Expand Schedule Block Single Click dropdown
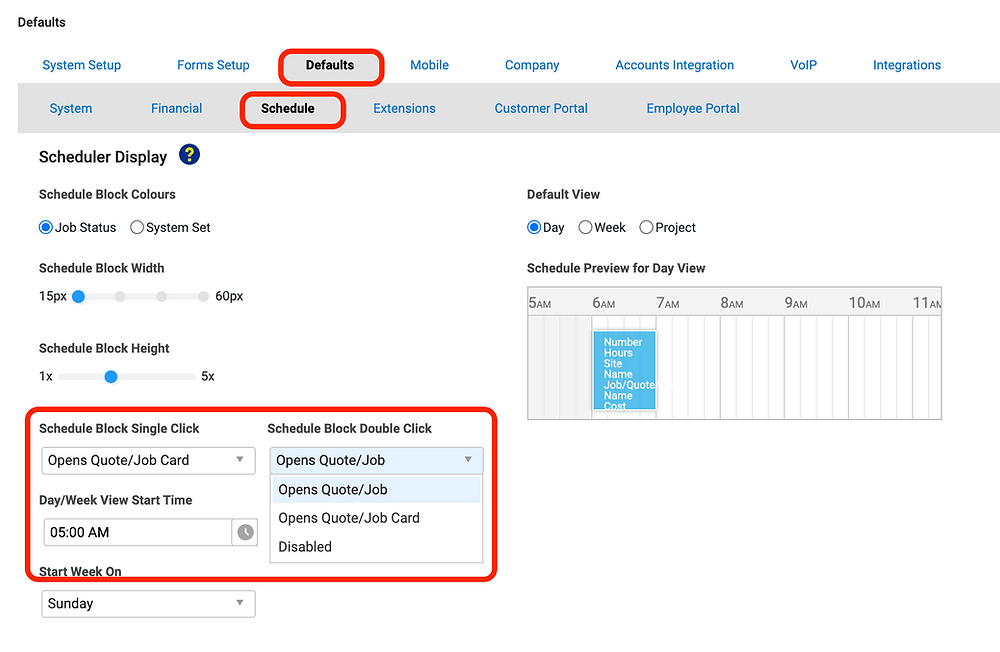The height and width of the screenshot is (652, 1000). (148, 461)
